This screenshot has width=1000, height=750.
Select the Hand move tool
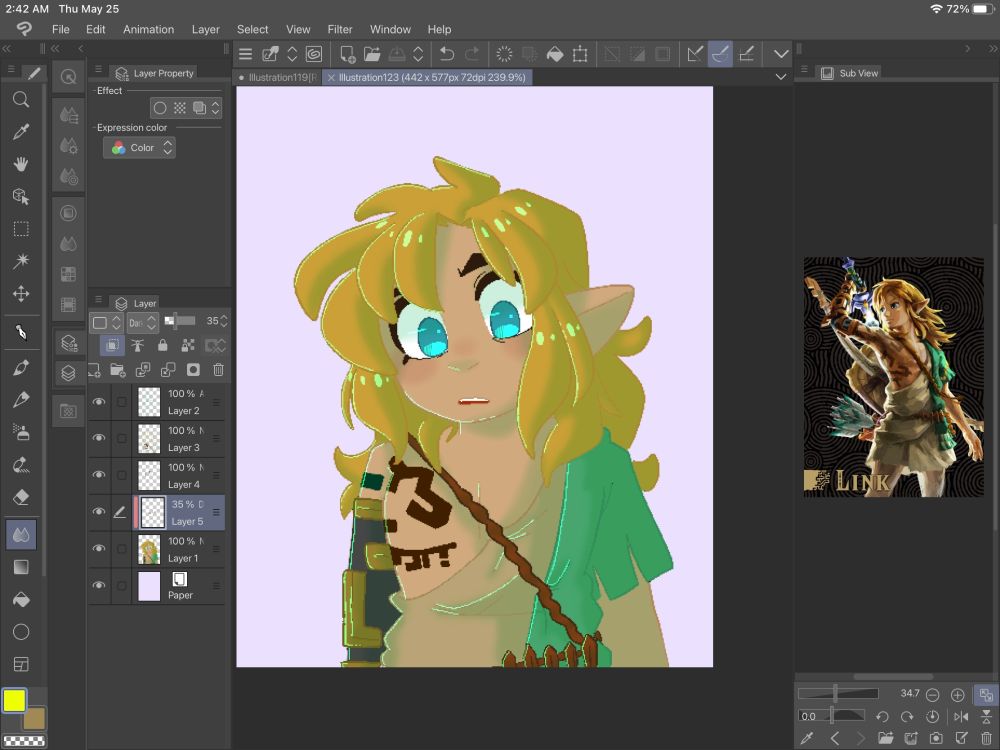(20, 164)
